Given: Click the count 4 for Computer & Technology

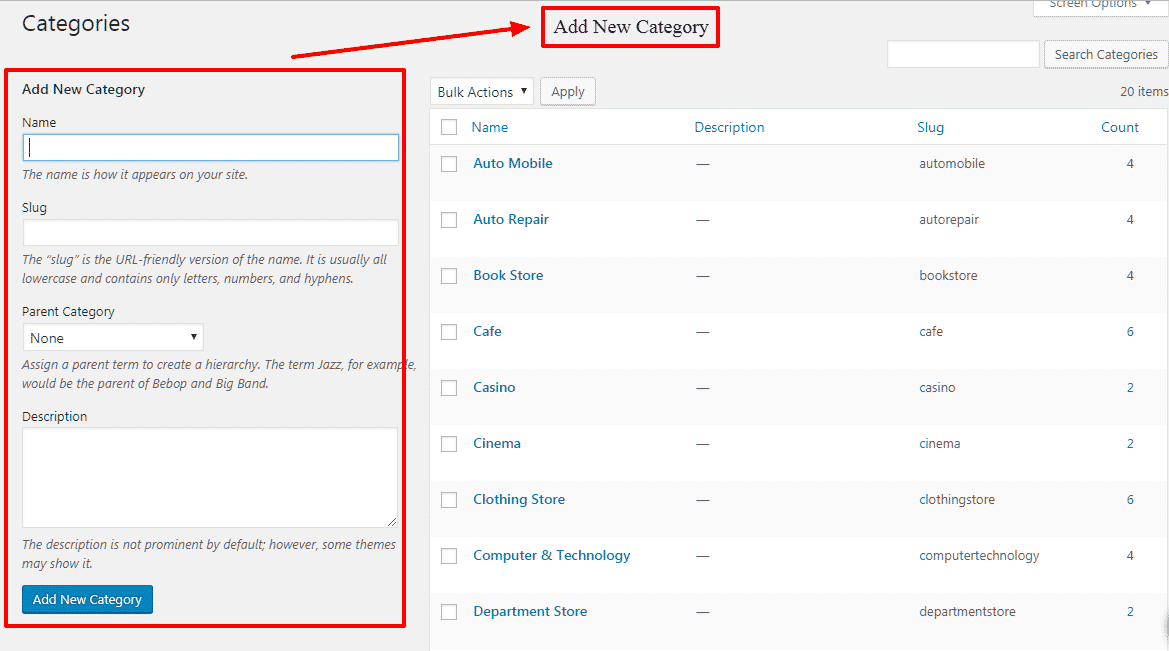Looking at the screenshot, I should 1130,555.
